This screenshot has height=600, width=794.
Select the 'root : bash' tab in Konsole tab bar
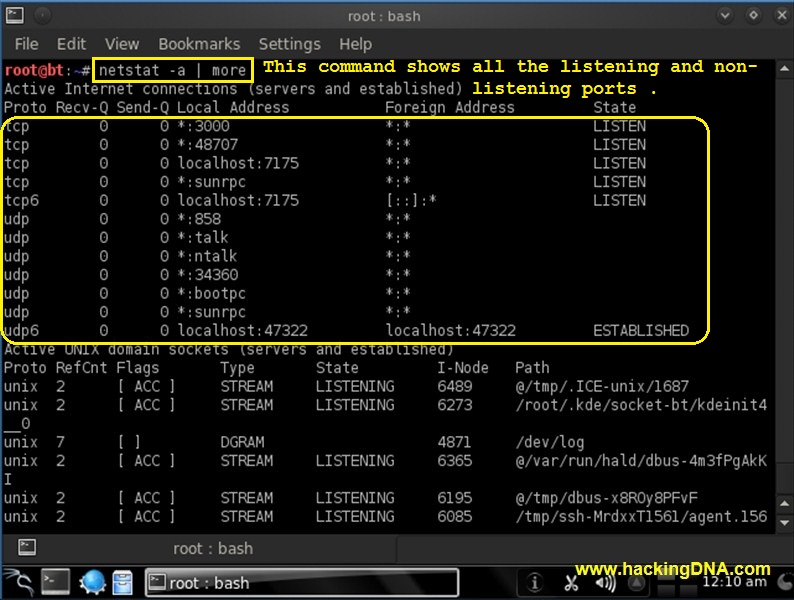point(213,548)
